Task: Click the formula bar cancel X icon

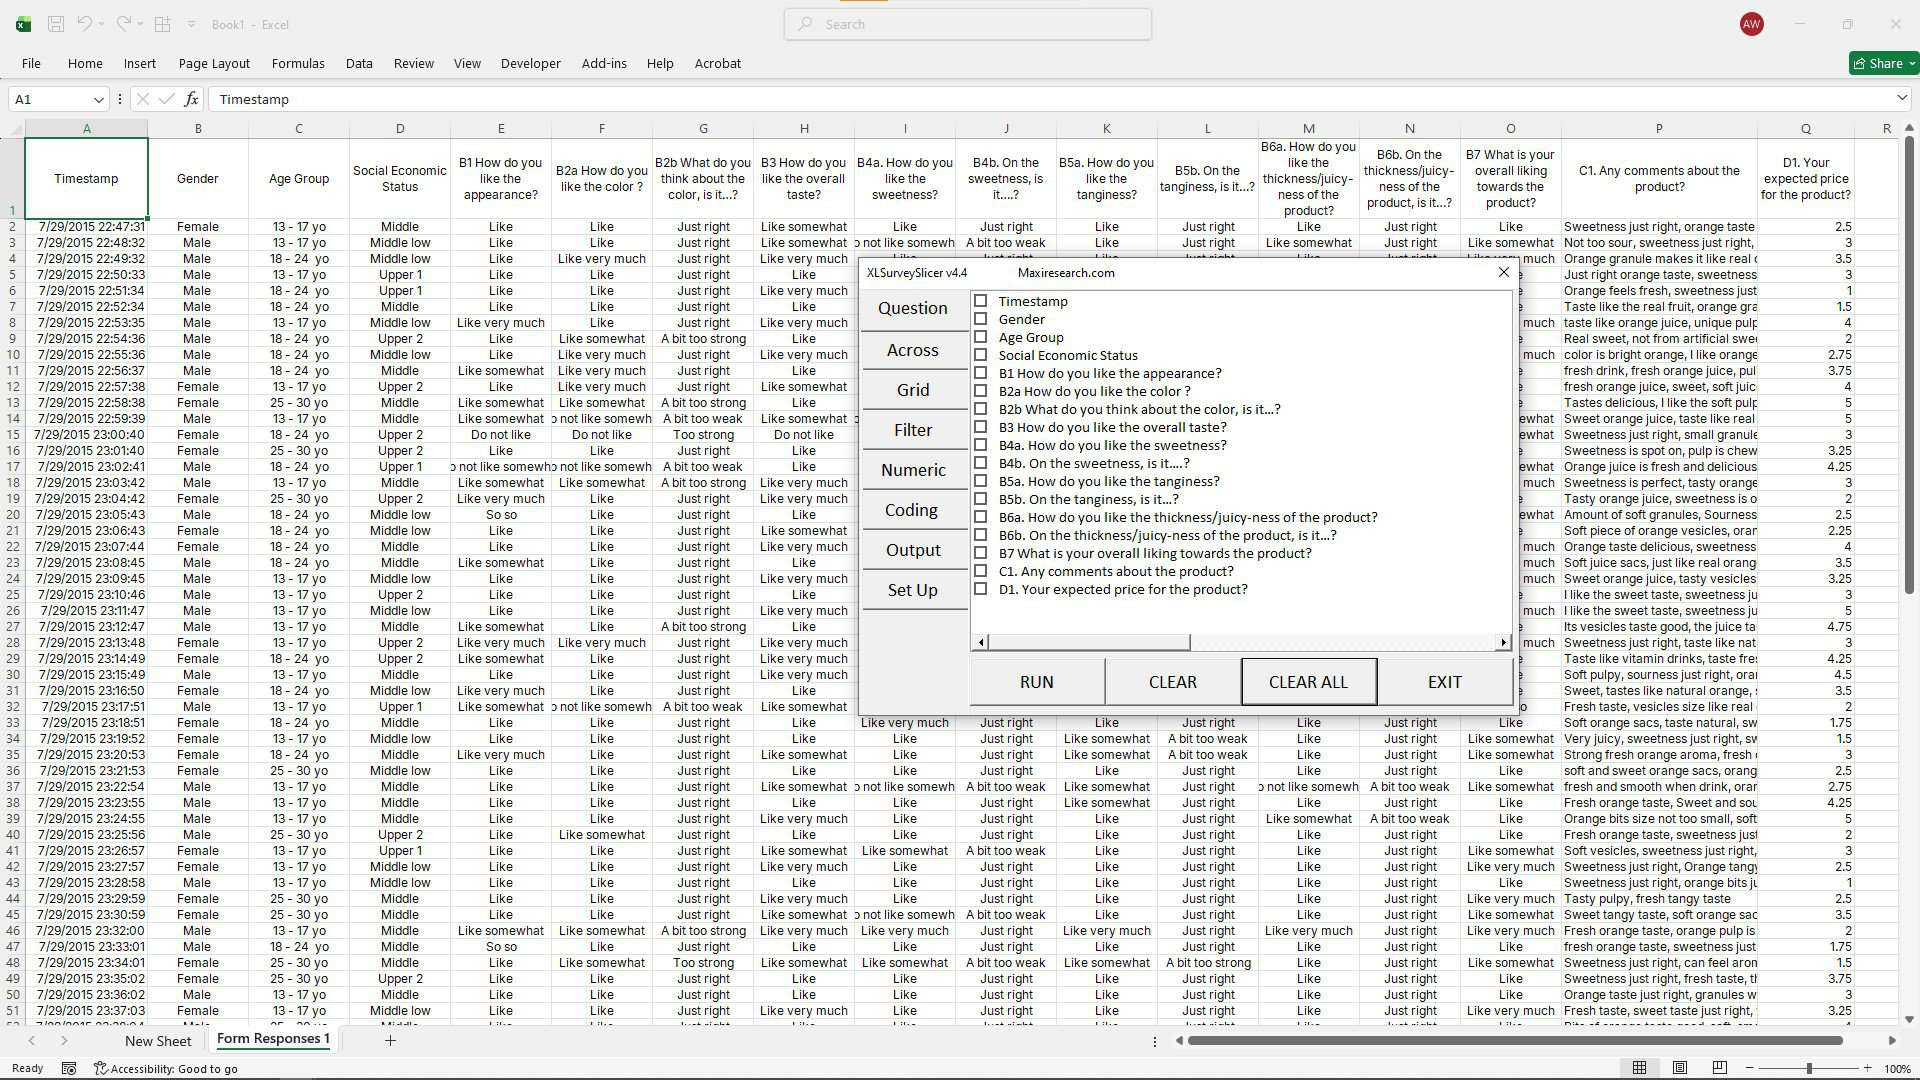Action: (142, 99)
